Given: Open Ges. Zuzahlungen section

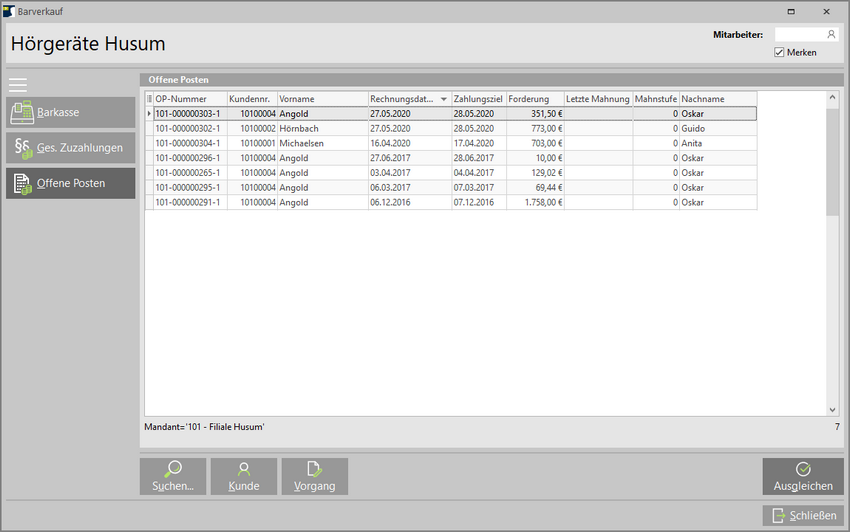Looking at the screenshot, I should 70,148.
